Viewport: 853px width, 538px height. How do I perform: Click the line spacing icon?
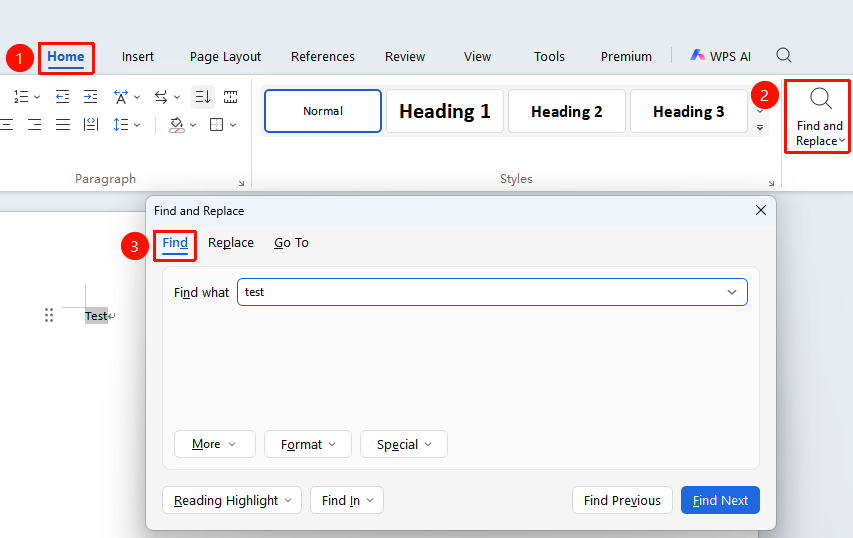coord(121,125)
